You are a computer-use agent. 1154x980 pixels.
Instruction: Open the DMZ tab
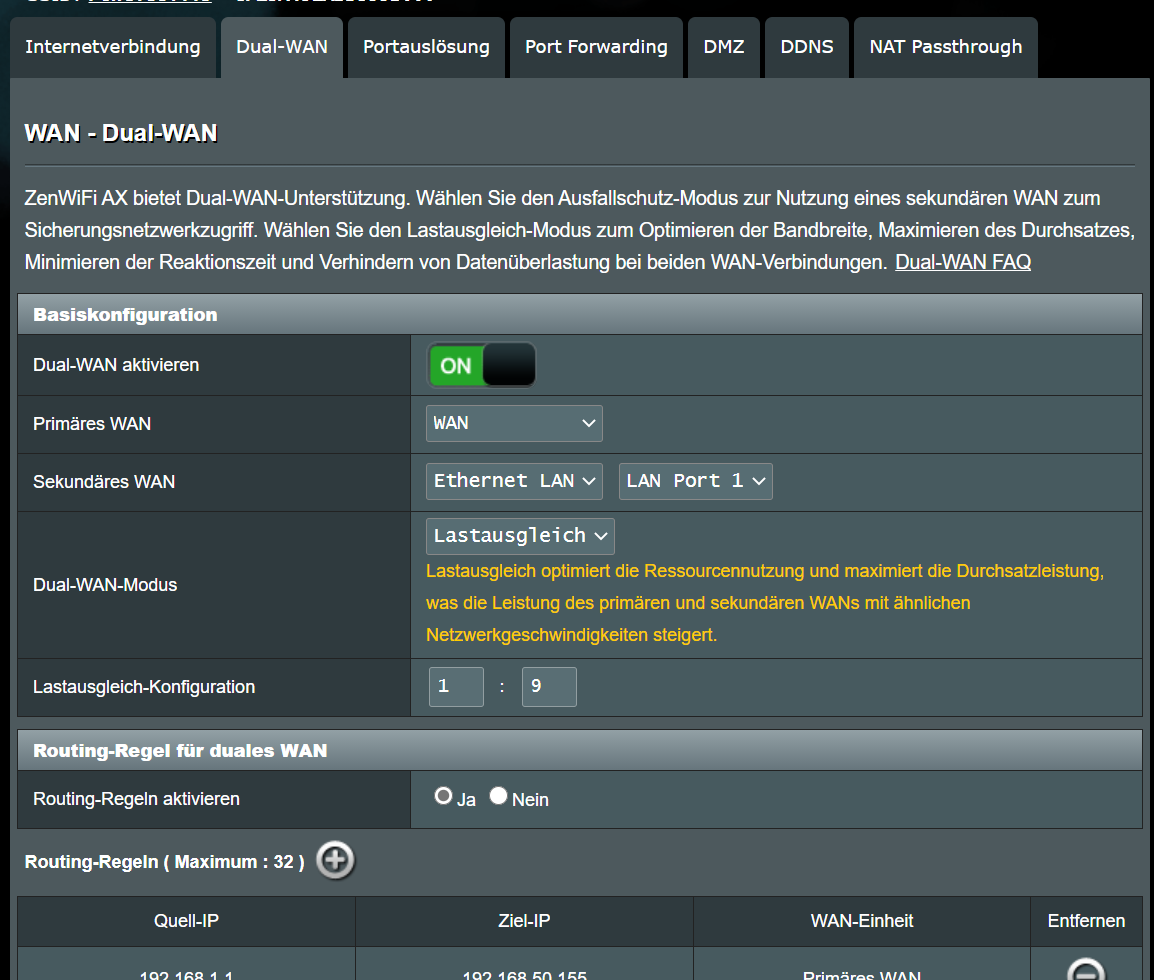723,47
